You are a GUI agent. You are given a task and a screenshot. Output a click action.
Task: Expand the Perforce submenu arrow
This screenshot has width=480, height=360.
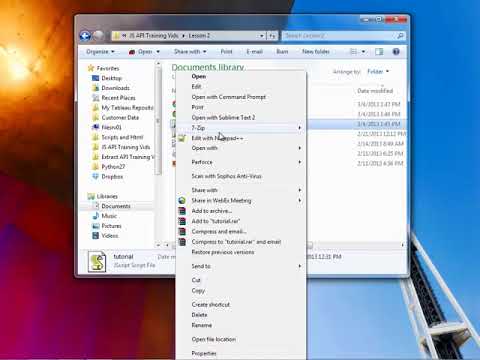300,162
